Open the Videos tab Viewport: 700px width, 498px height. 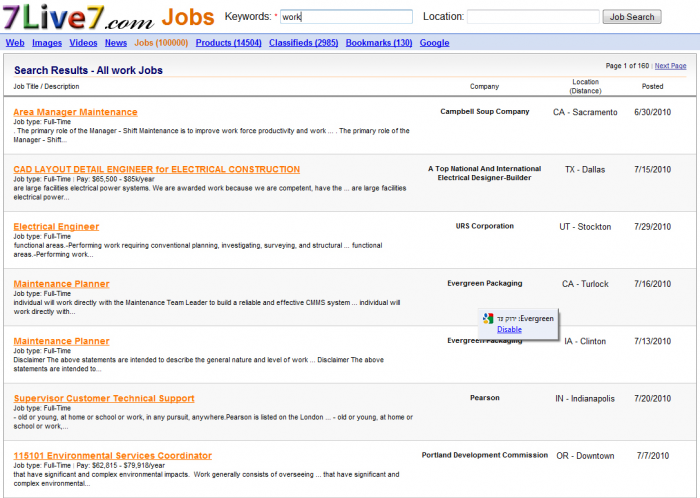[x=83, y=43]
